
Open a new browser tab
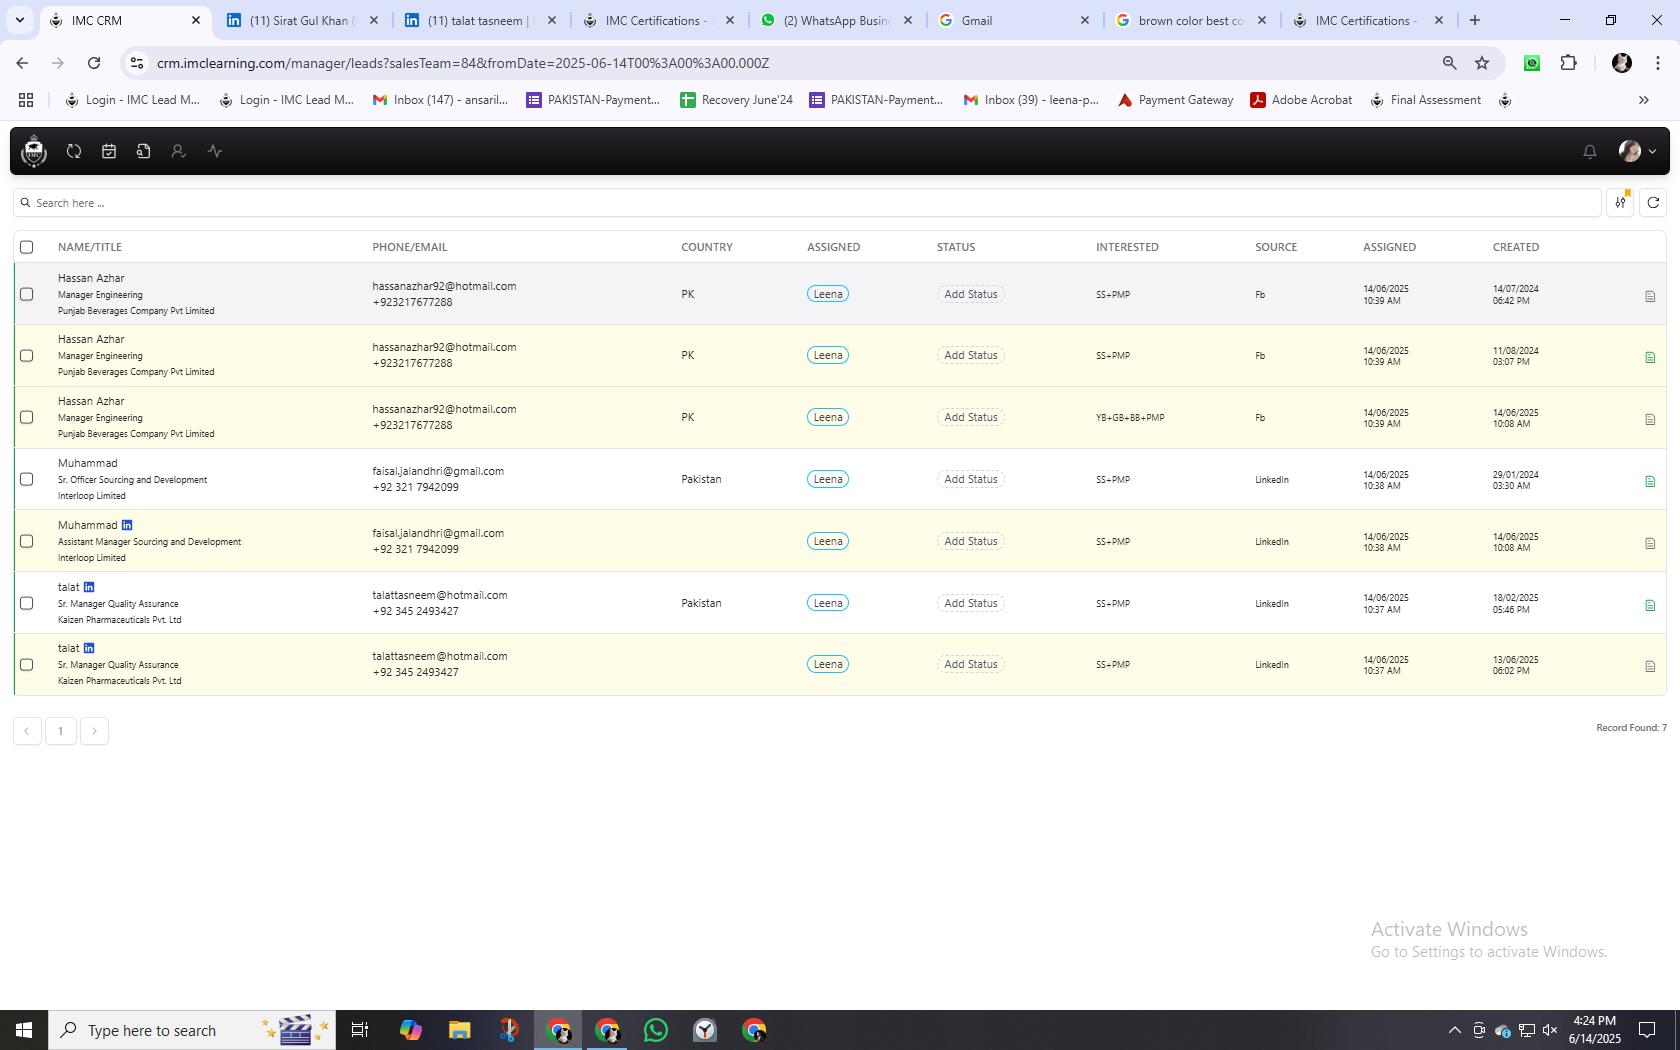1475,20
